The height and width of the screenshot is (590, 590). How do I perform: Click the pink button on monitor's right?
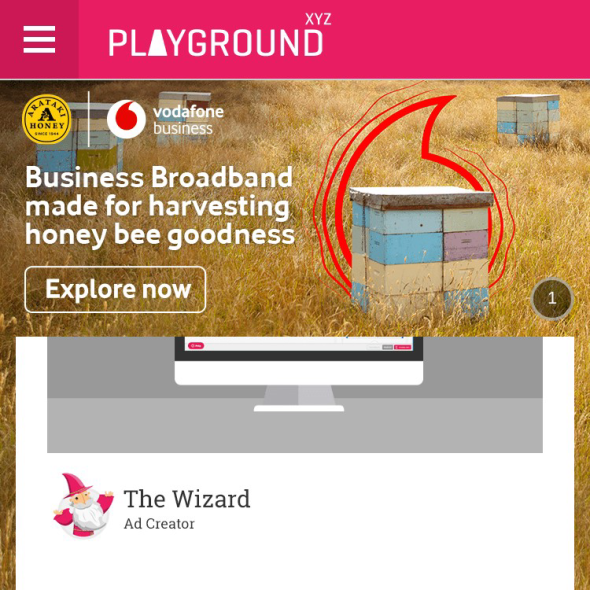tap(403, 347)
